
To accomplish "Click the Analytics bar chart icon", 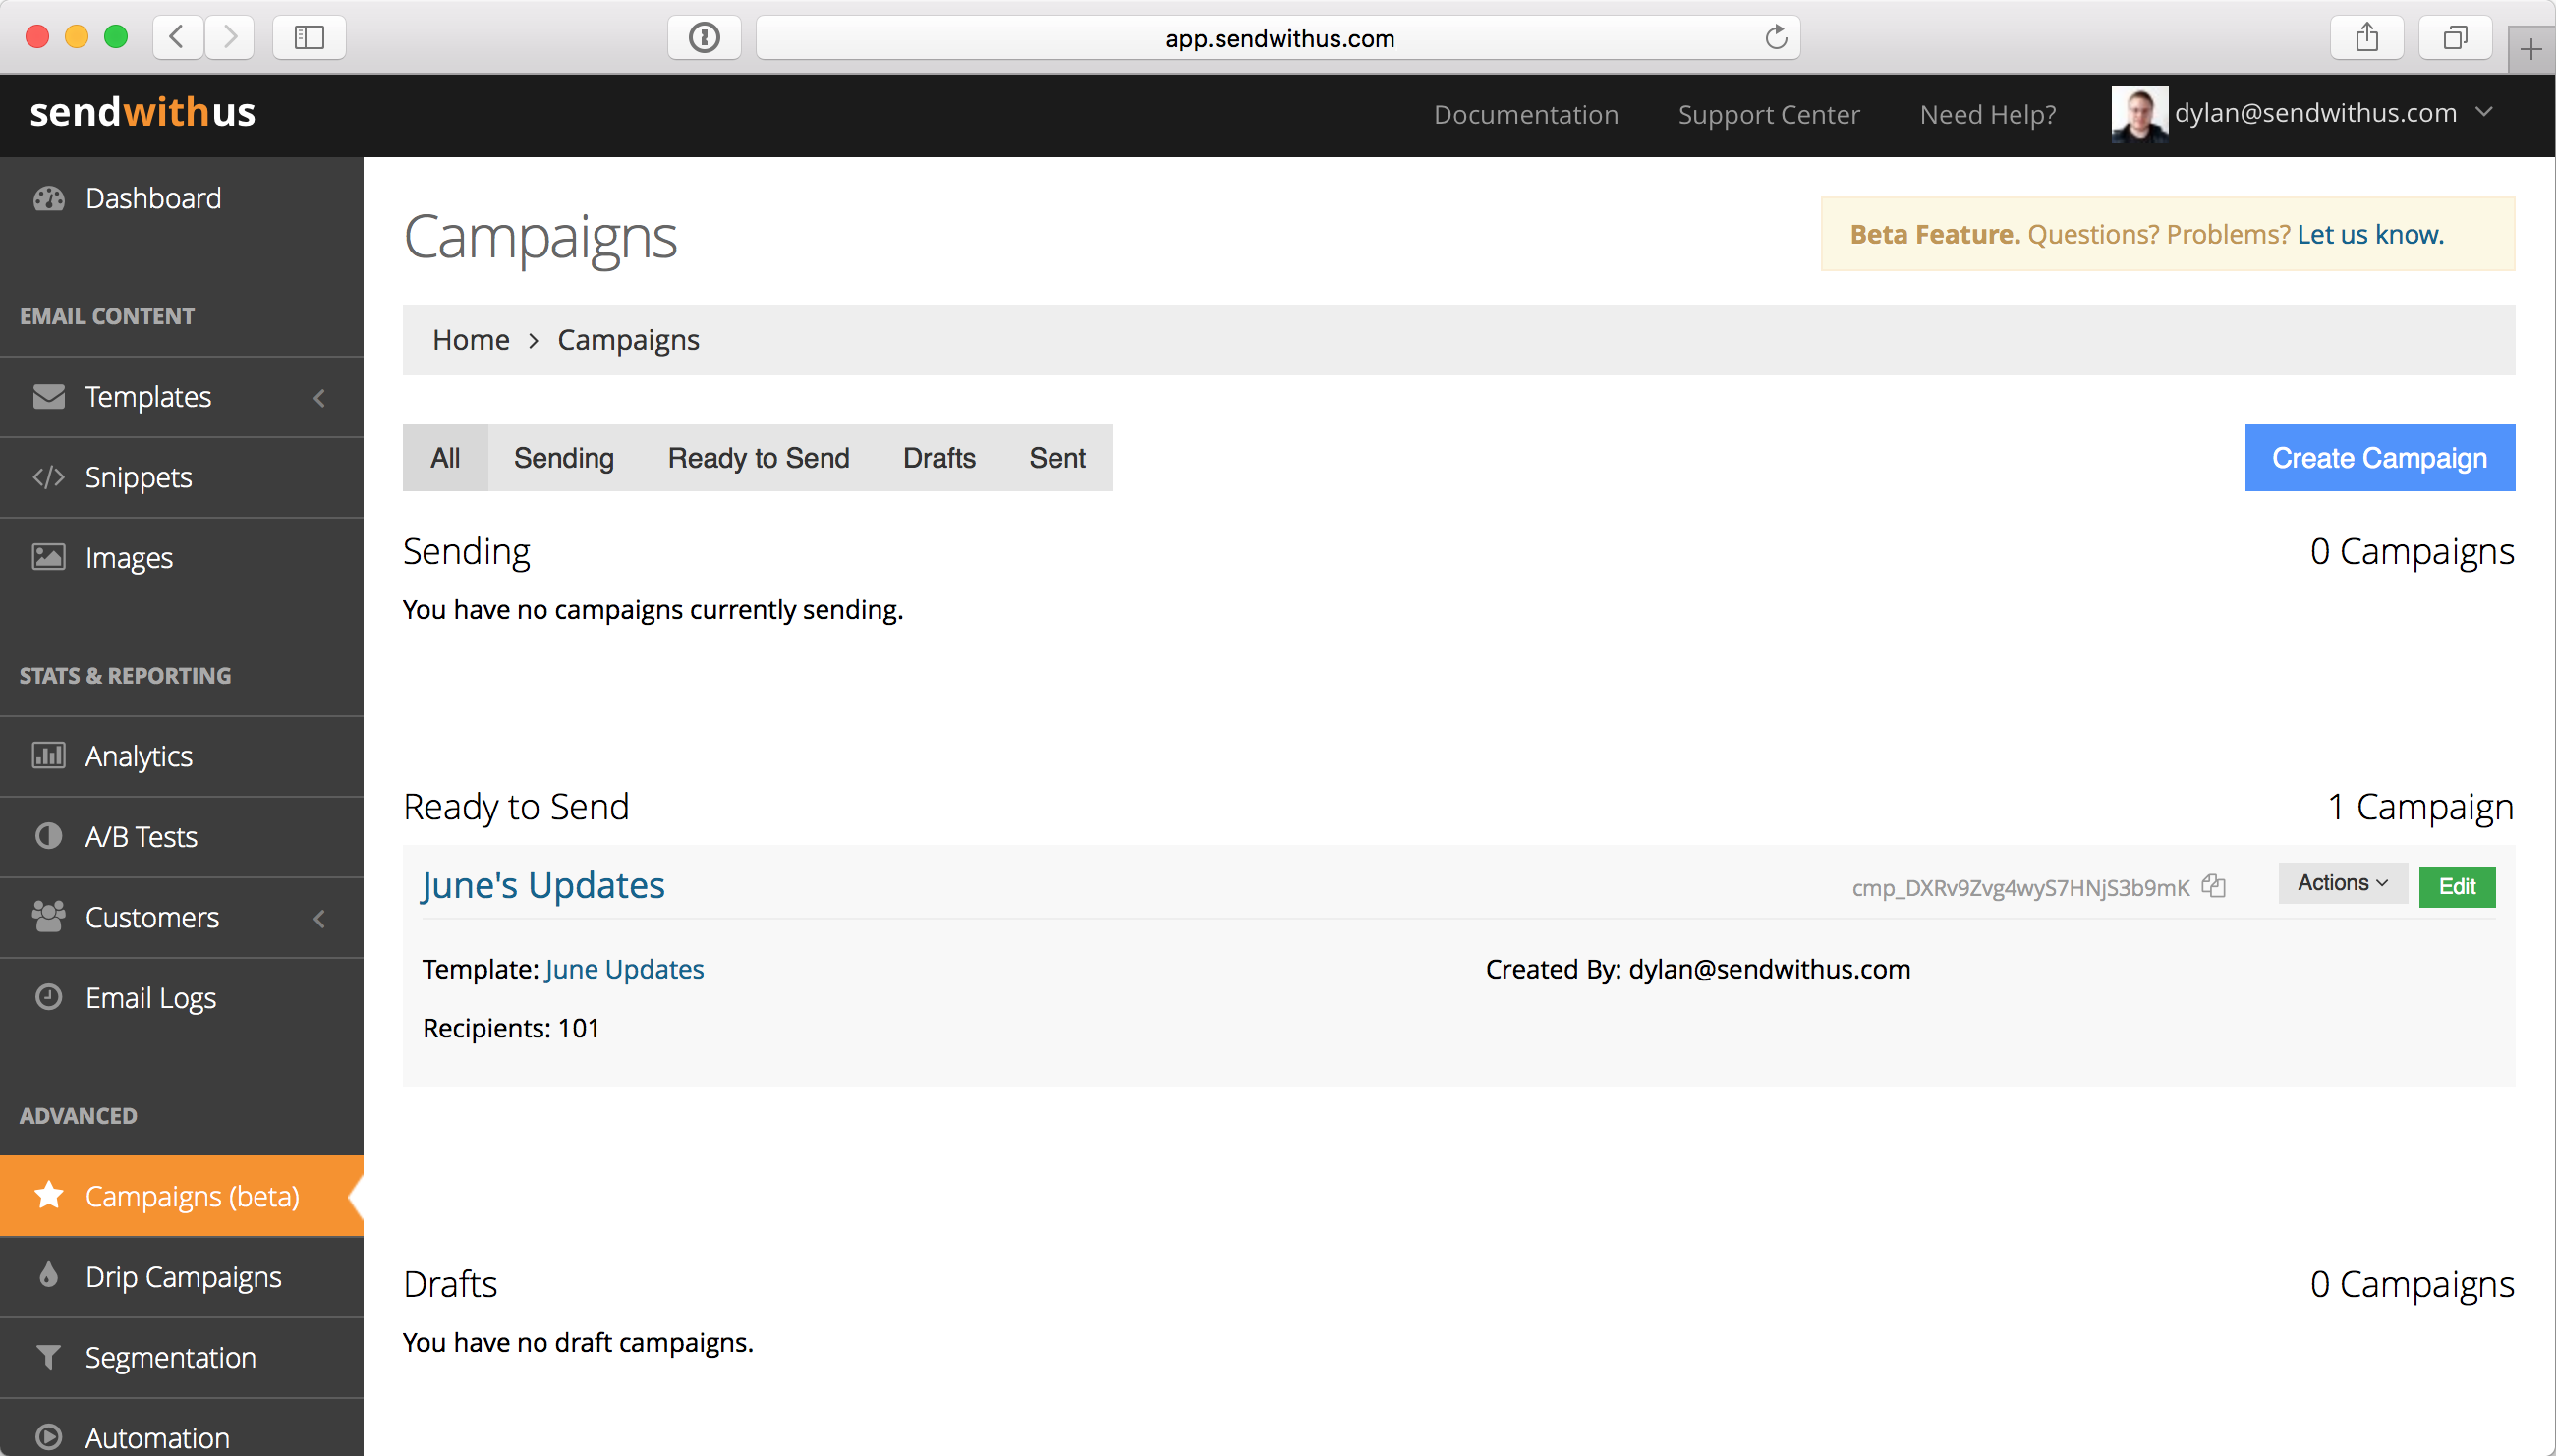I will [48, 755].
